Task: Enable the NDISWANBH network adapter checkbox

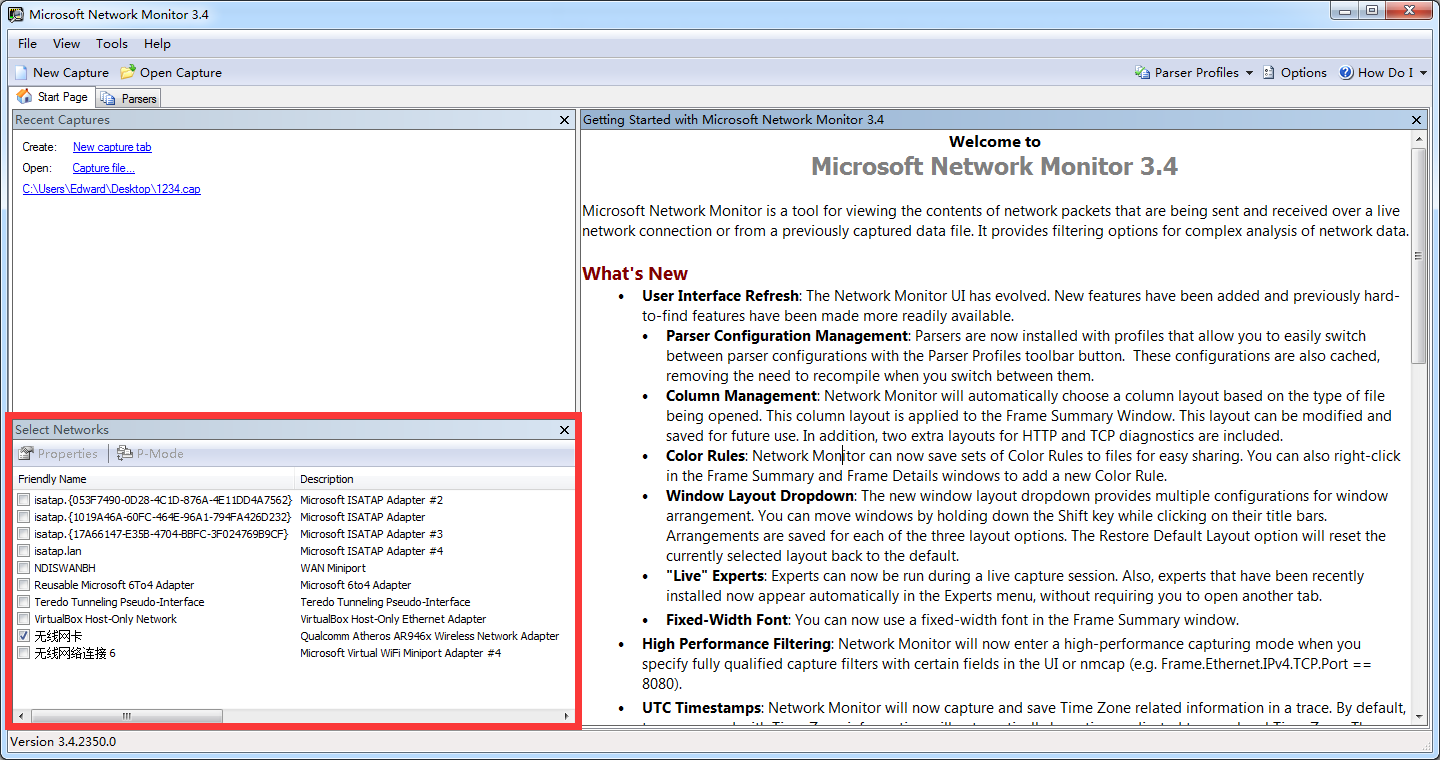Action: [22, 568]
